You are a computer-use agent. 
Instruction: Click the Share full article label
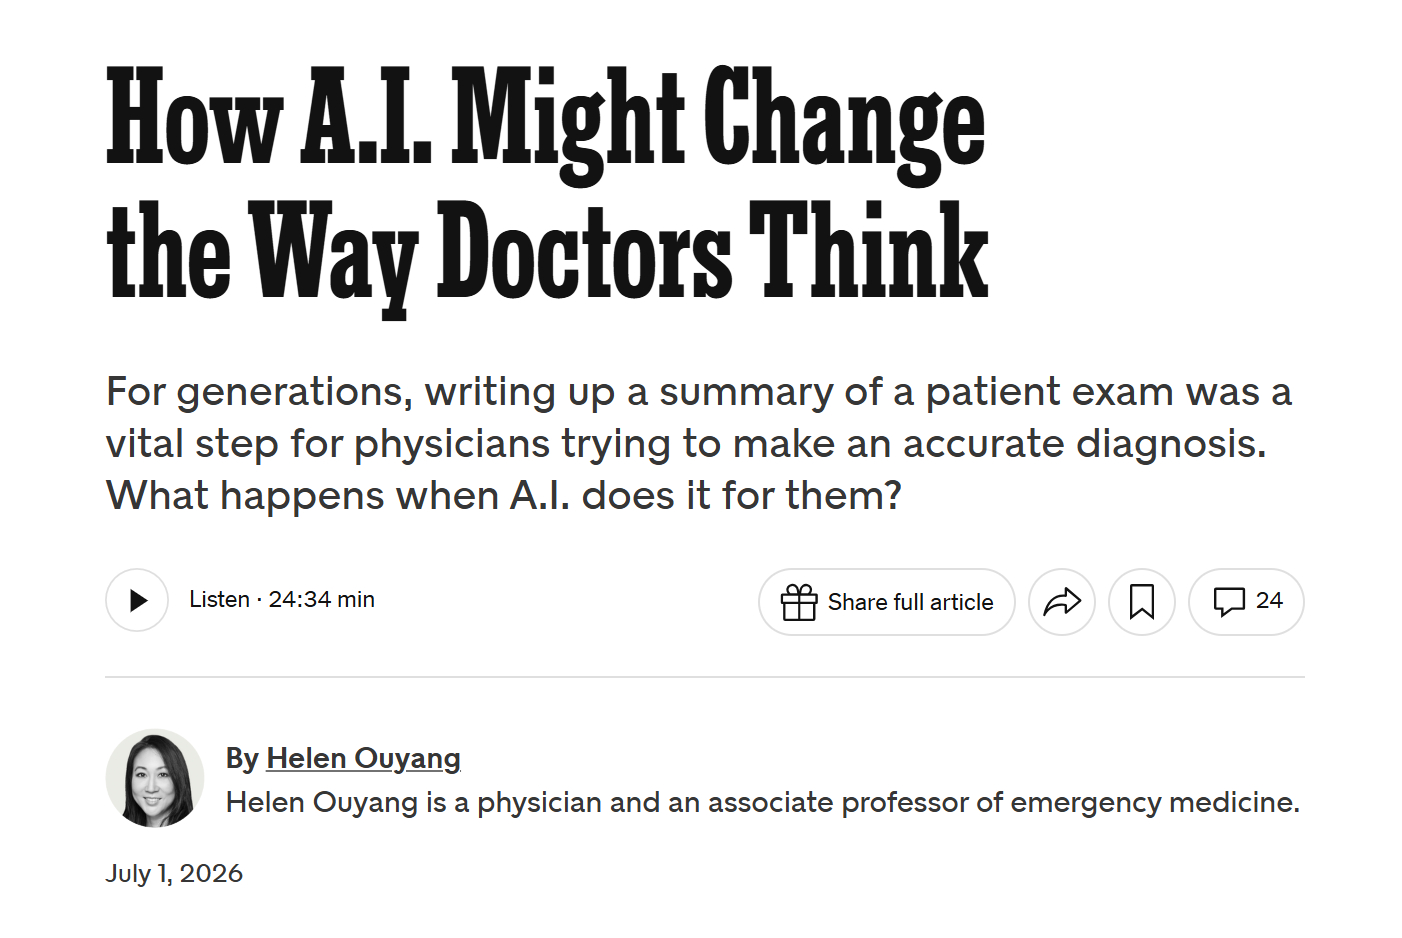(910, 602)
